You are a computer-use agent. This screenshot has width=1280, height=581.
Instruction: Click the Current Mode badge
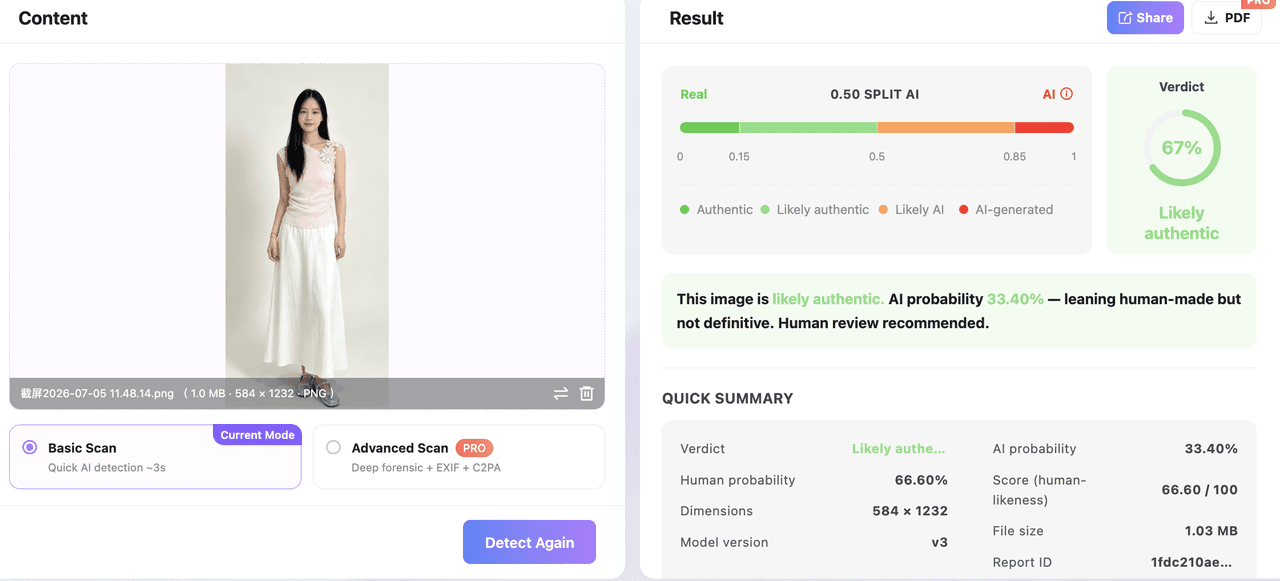click(x=257, y=435)
